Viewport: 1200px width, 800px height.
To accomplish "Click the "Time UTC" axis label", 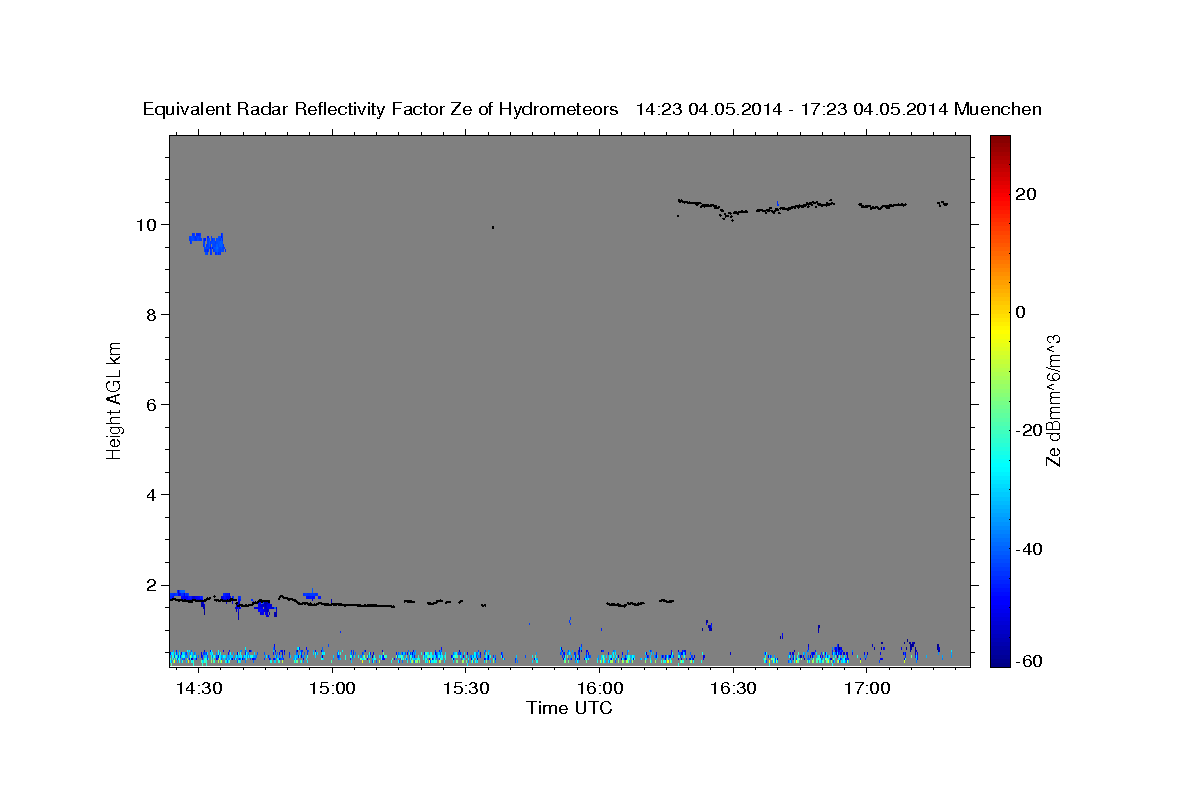I will pos(569,708).
